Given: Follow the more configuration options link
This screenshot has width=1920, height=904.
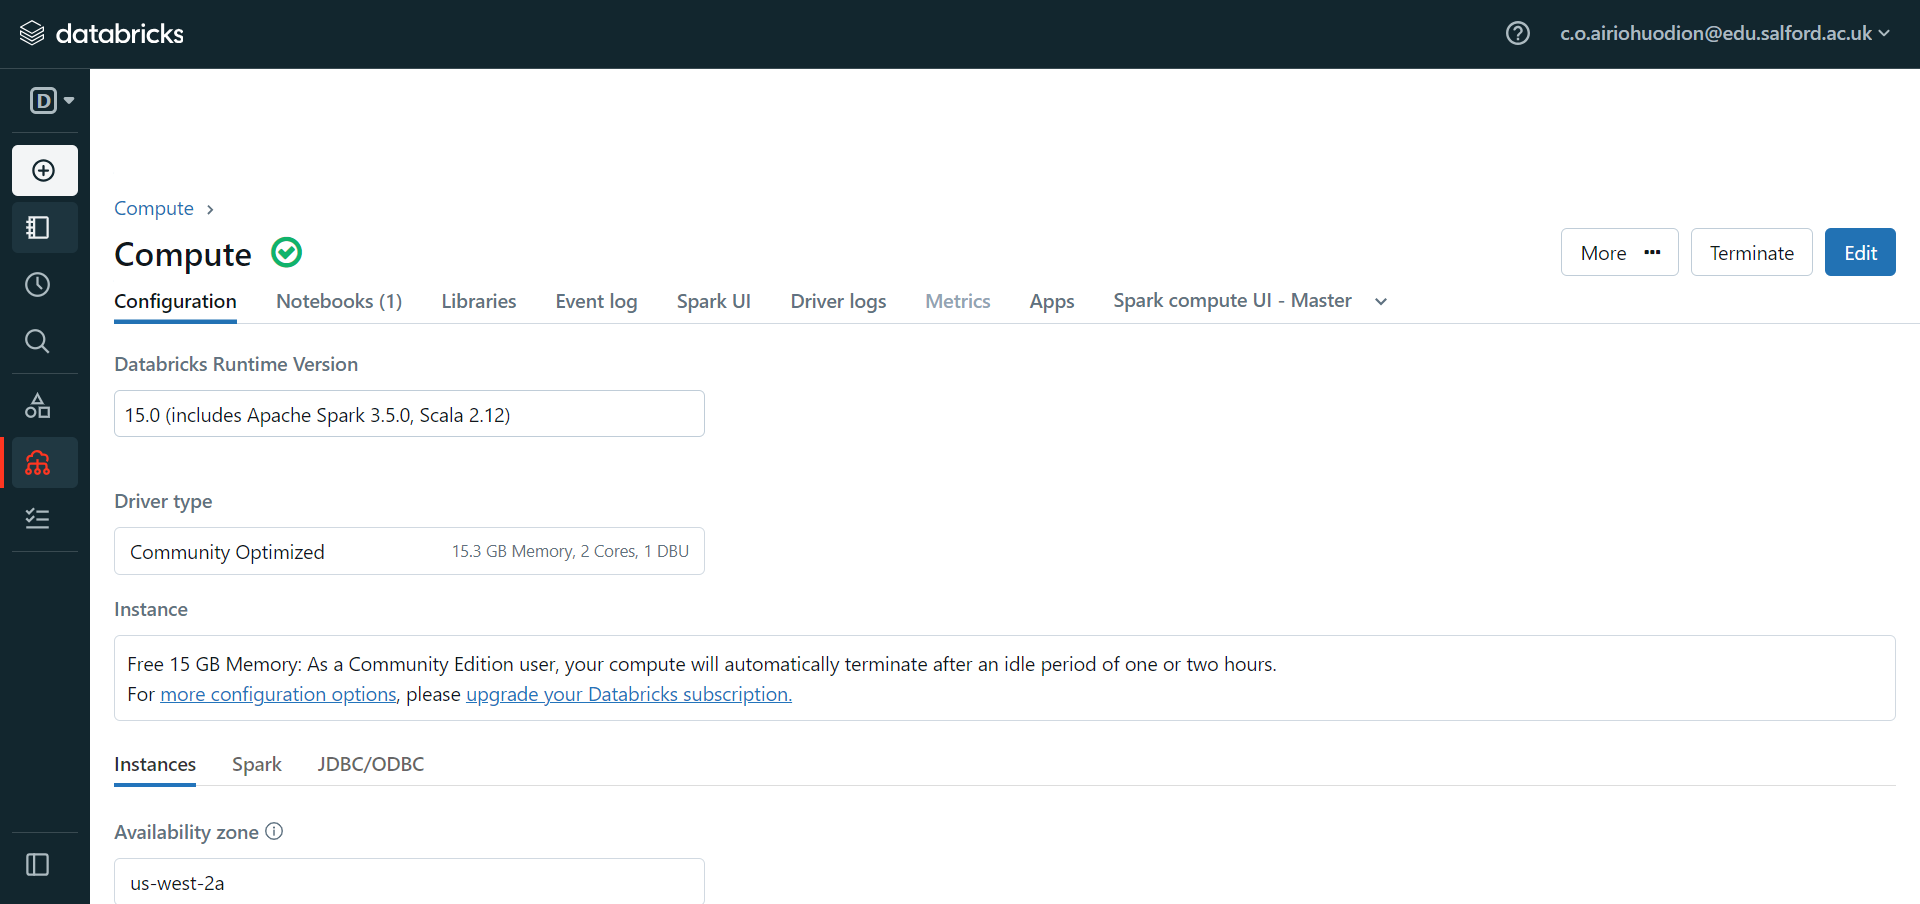Looking at the screenshot, I should (x=278, y=694).
